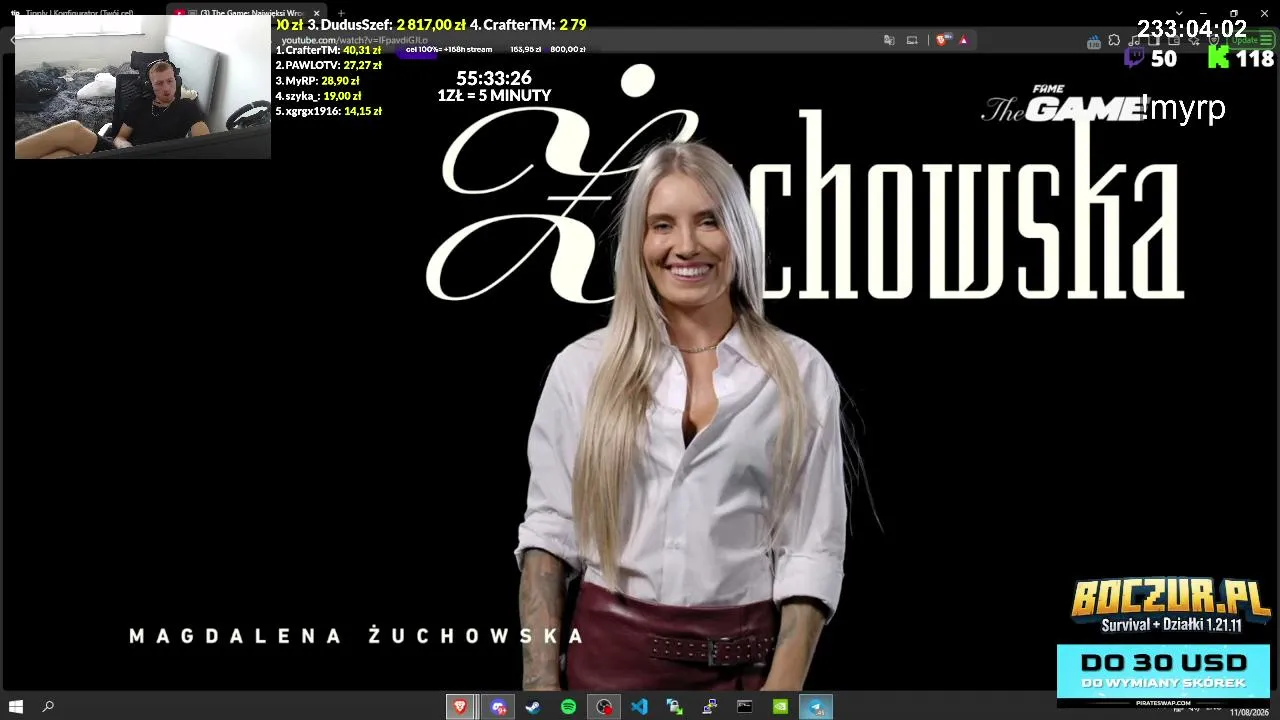The height and width of the screenshot is (720, 1280).
Task: Click the cast screen icon in address bar
Action: click(x=912, y=40)
